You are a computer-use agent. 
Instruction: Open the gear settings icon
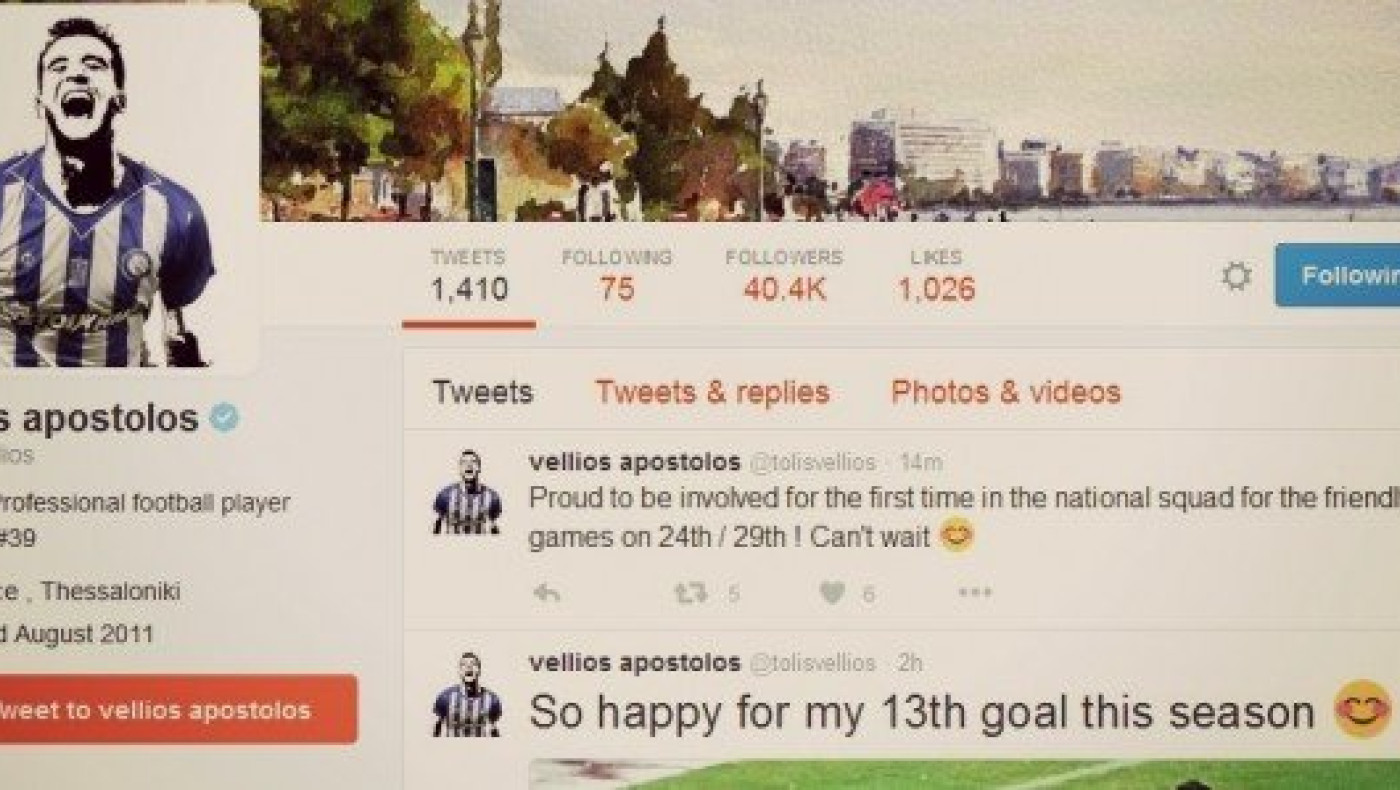point(1236,276)
